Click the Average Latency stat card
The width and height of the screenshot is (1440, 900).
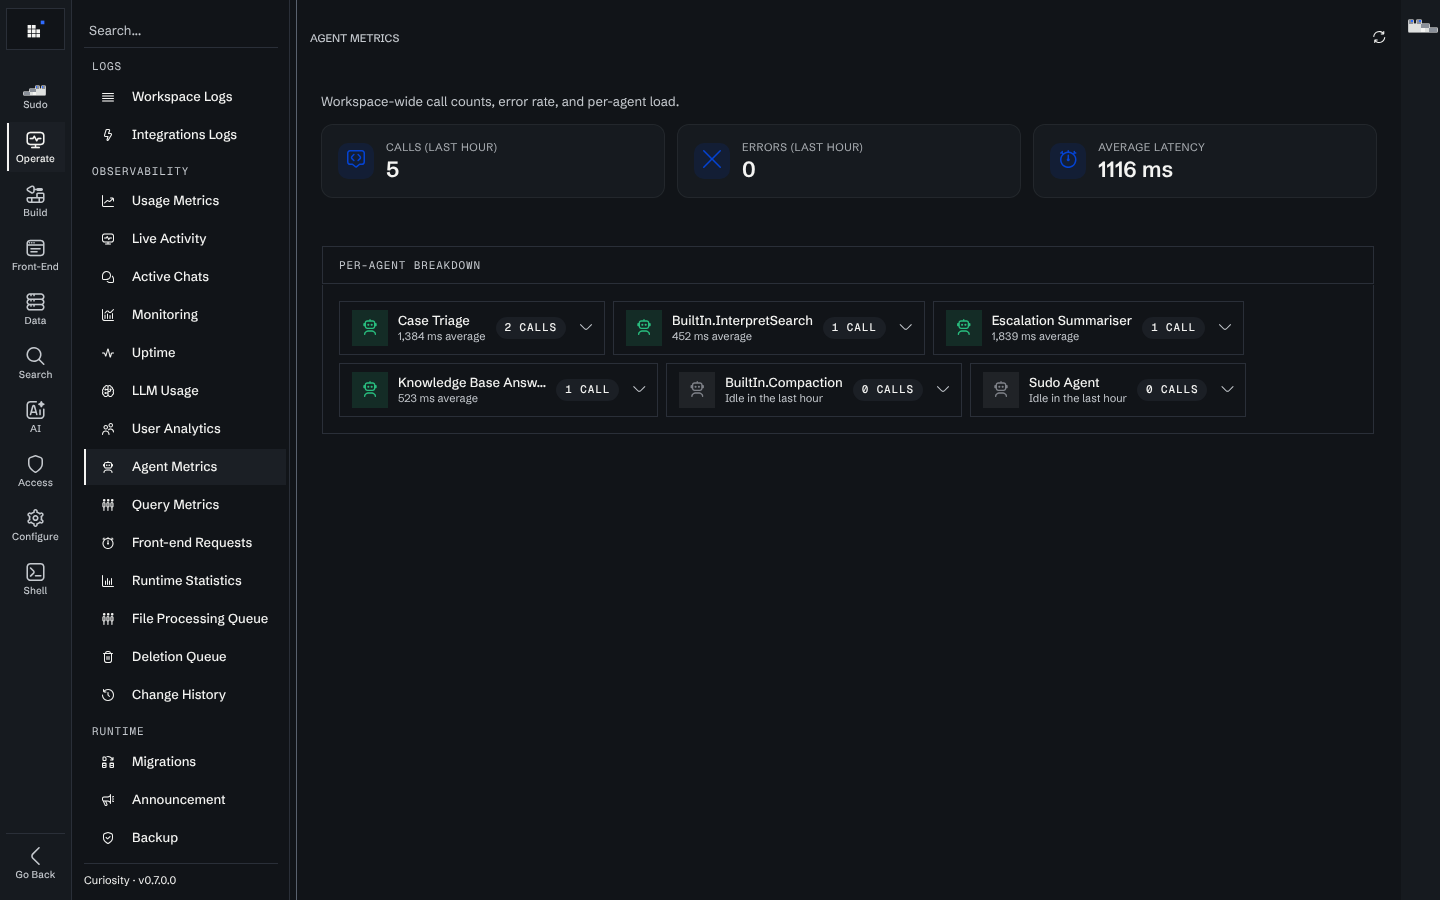click(x=1205, y=161)
